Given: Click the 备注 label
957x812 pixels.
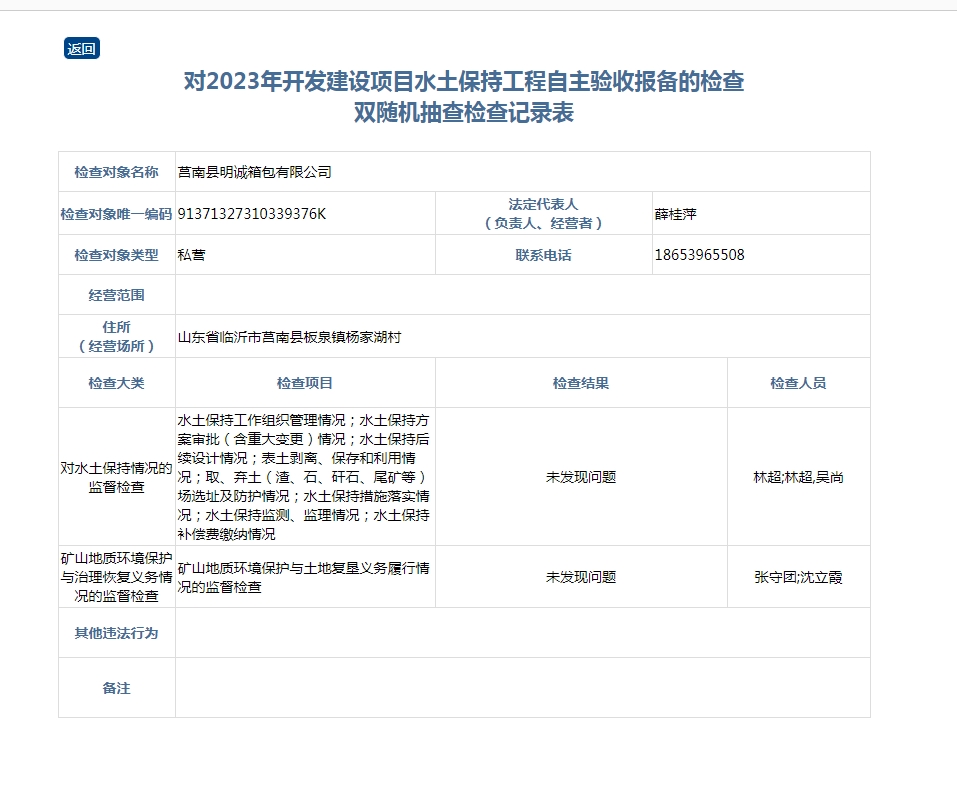Looking at the screenshot, I should click(x=117, y=689).
